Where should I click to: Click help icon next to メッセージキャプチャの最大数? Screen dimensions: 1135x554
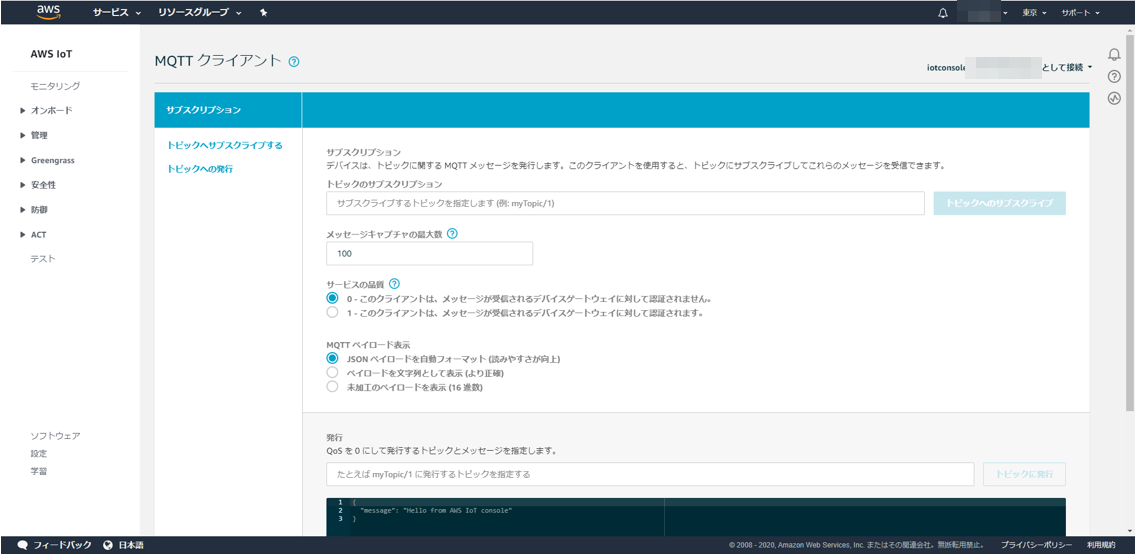click(453, 233)
